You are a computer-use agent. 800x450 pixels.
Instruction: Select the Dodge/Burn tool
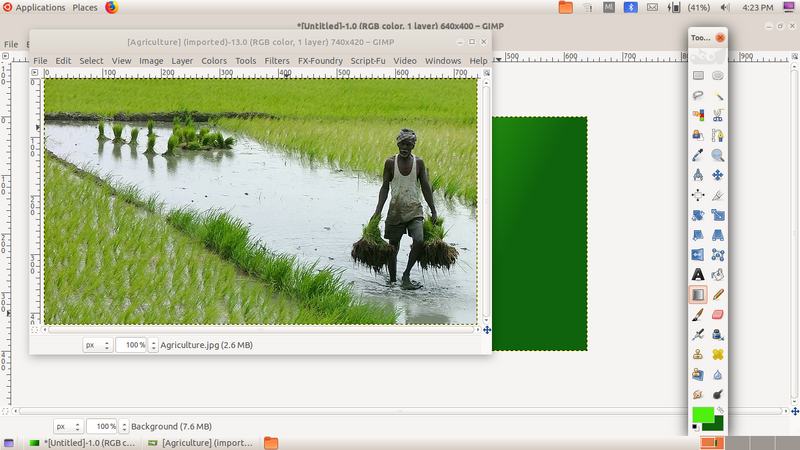(718, 394)
